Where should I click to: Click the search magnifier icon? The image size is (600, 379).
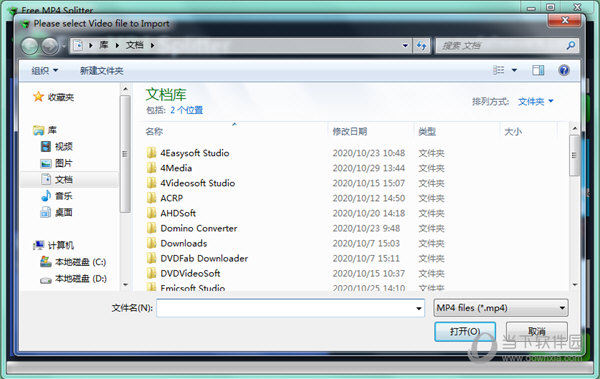[571, 46]
